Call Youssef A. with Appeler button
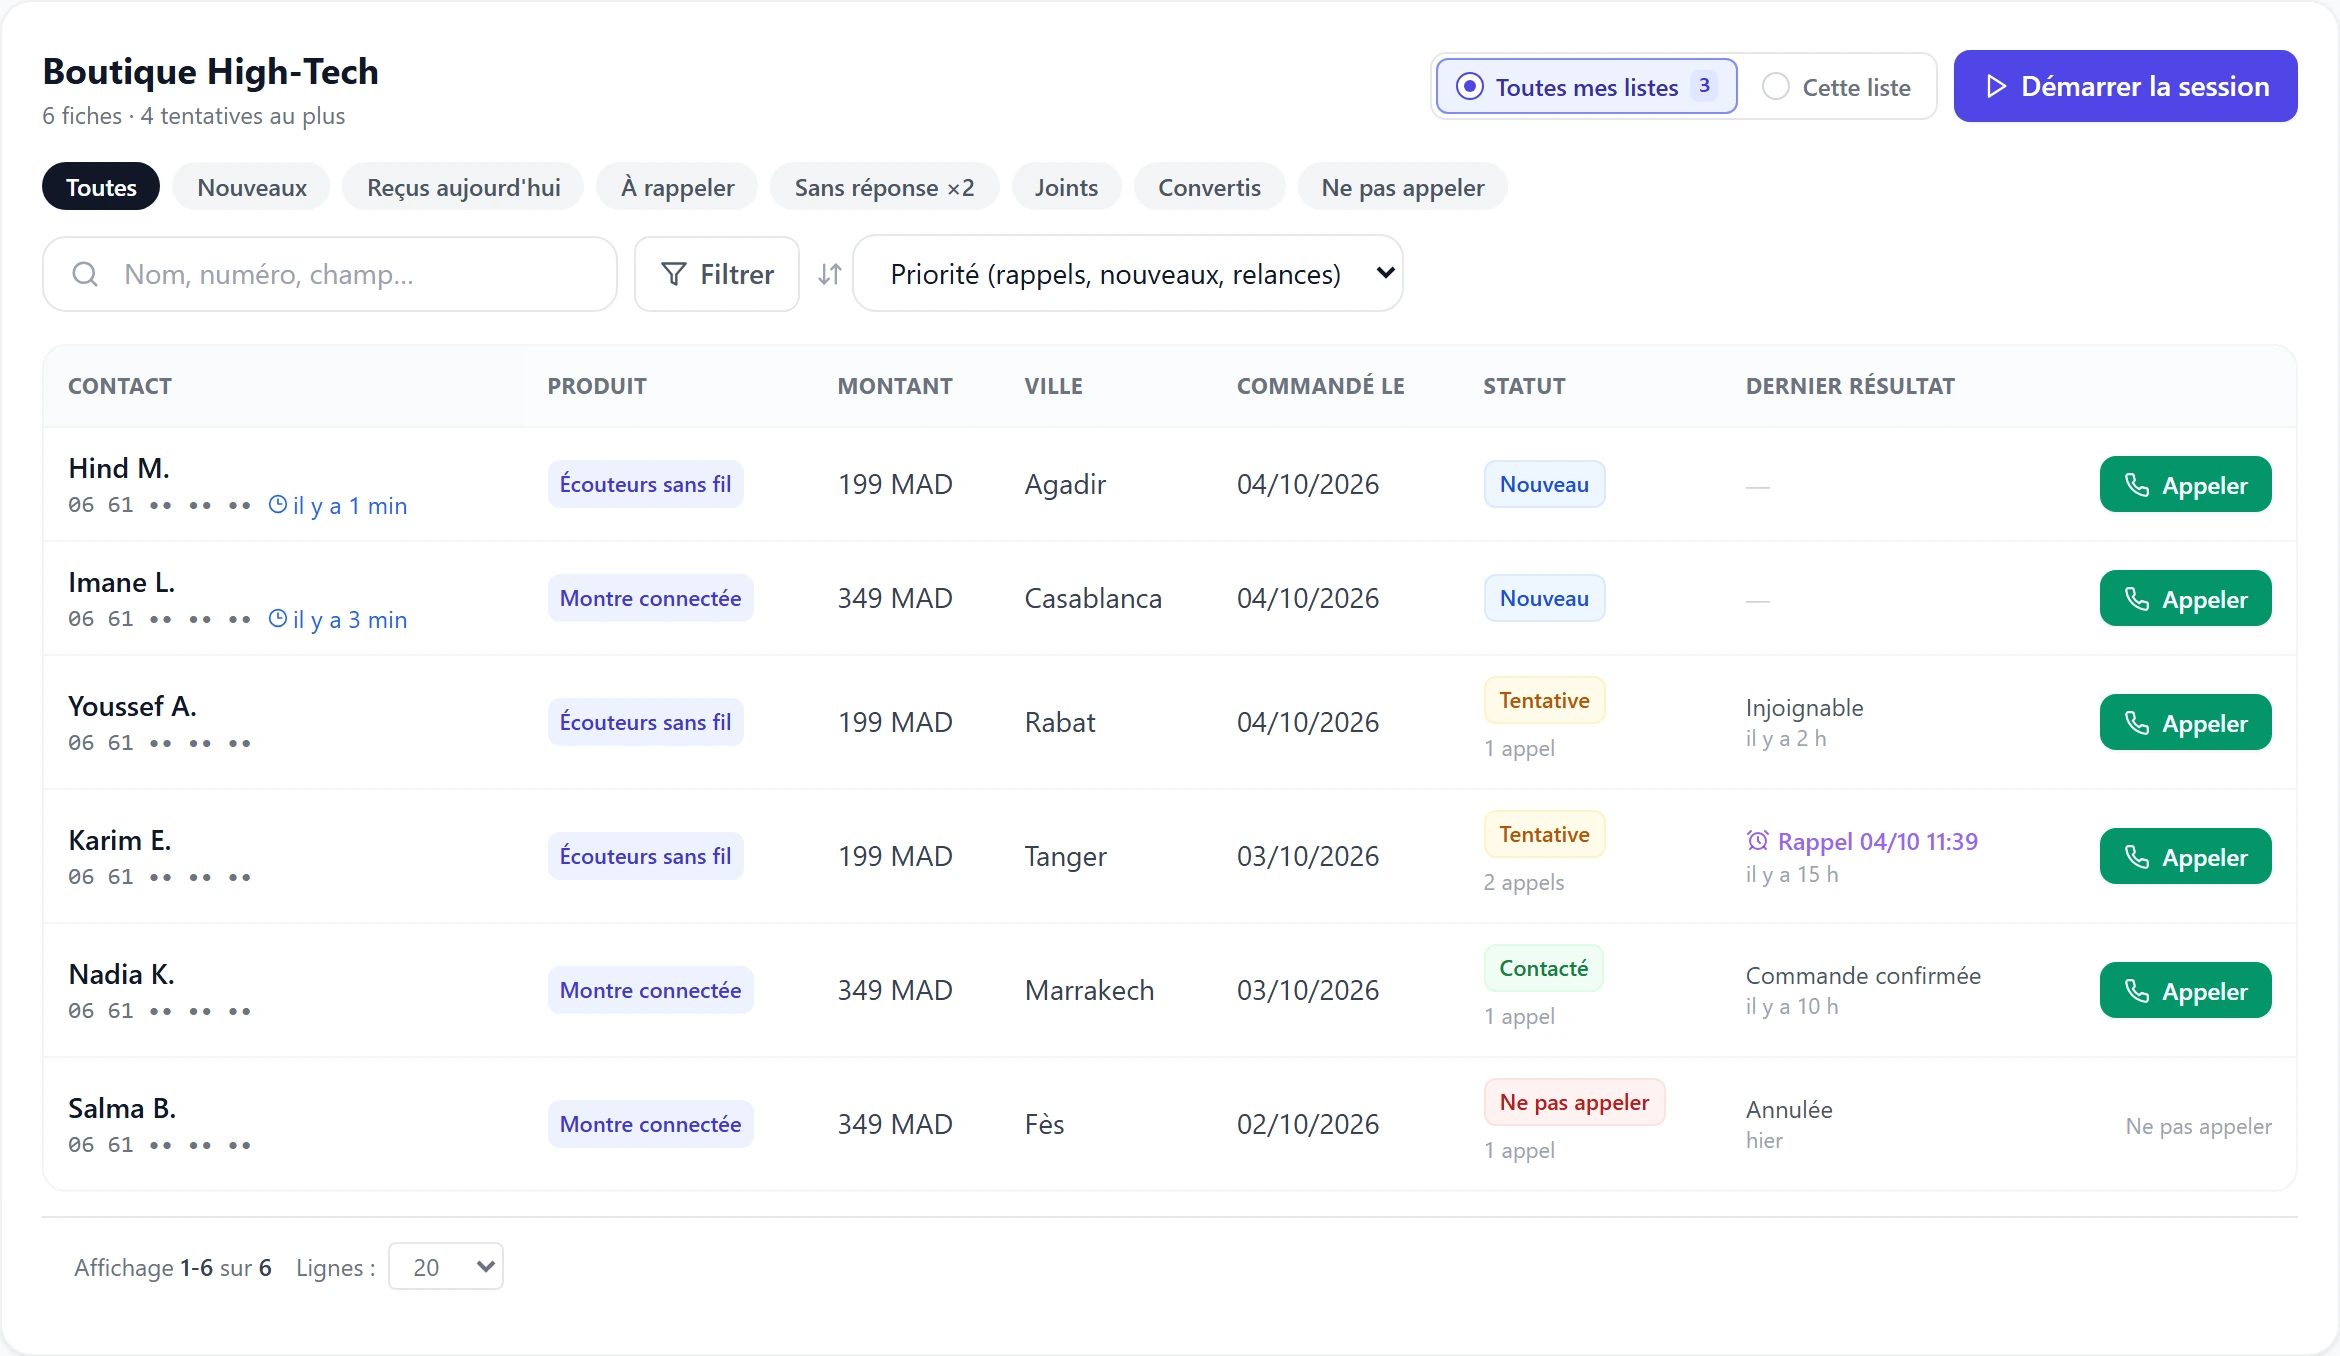The width and height of the screenshot is (2340, 1356). [x=2185, y=723]
